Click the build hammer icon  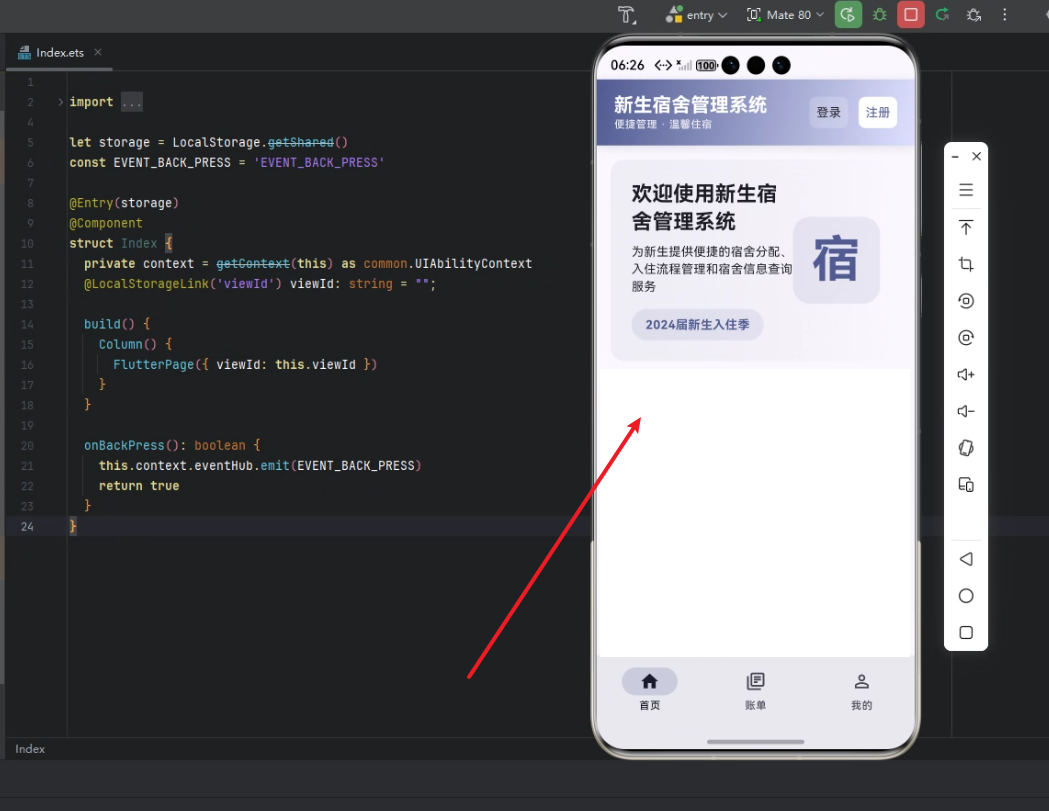click(x=627, y=15)
